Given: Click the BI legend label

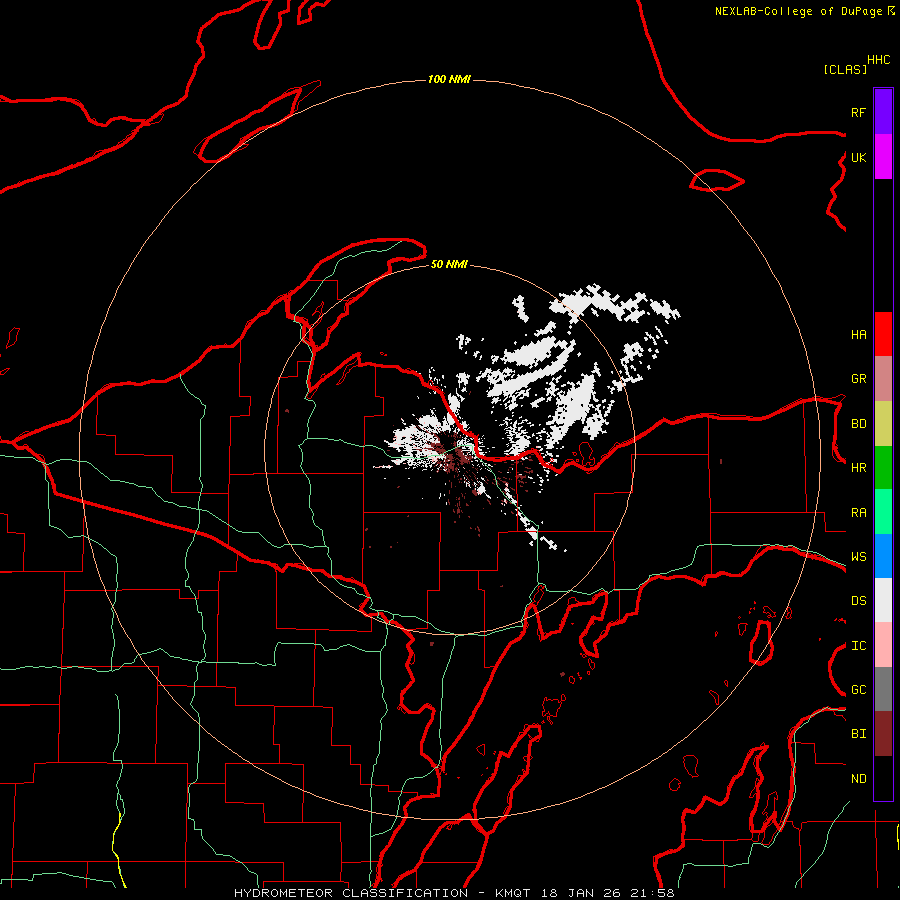Looking at the screenshot, I should click(858, 734).
